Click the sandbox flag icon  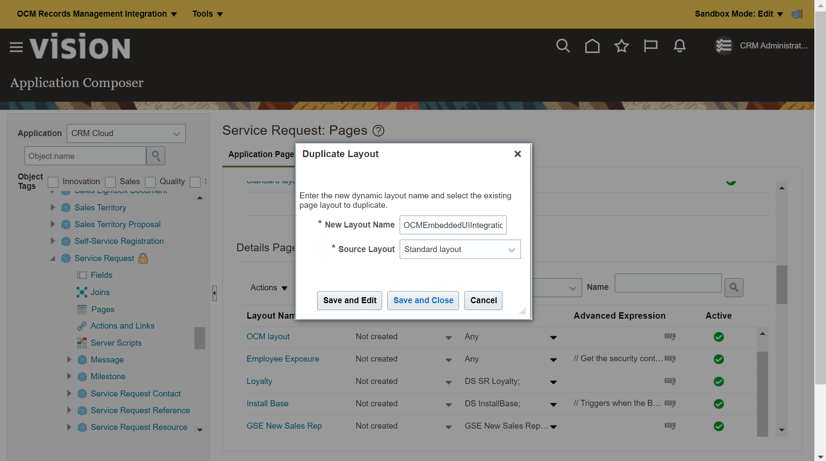click(x=797, y=14)
